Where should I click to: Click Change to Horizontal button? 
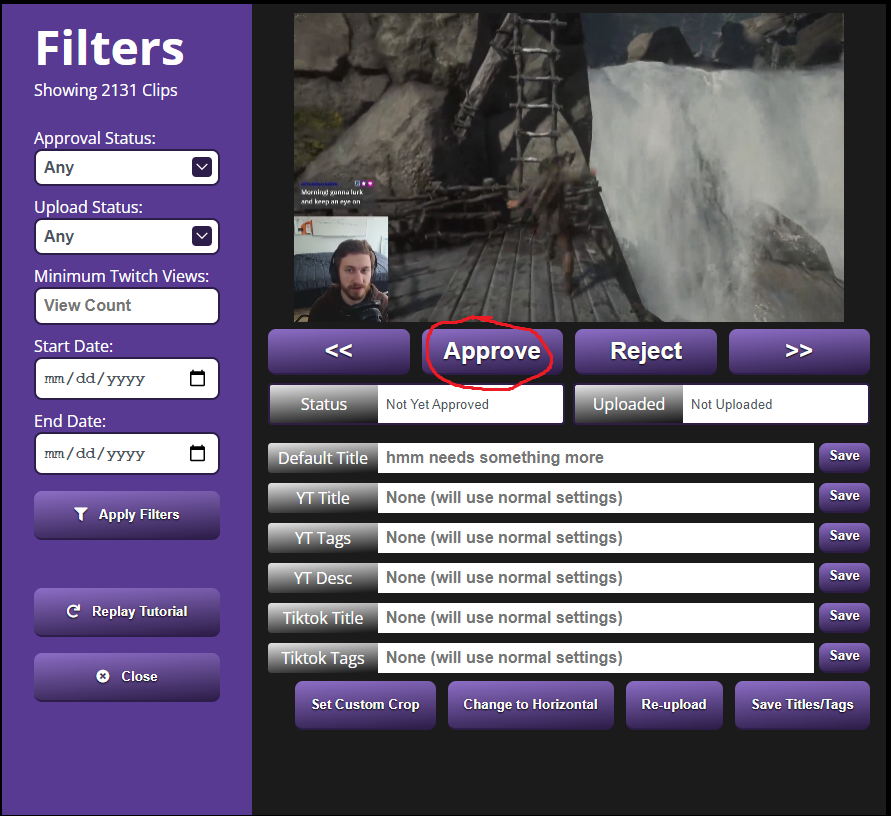(x=531, y=705)
